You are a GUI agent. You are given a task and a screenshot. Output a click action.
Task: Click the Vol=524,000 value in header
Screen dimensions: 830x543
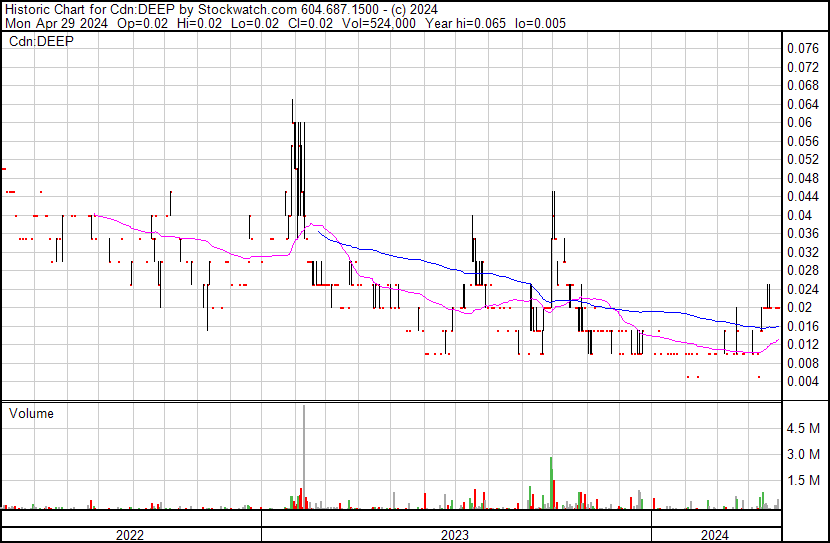click(x=379, y=23)
